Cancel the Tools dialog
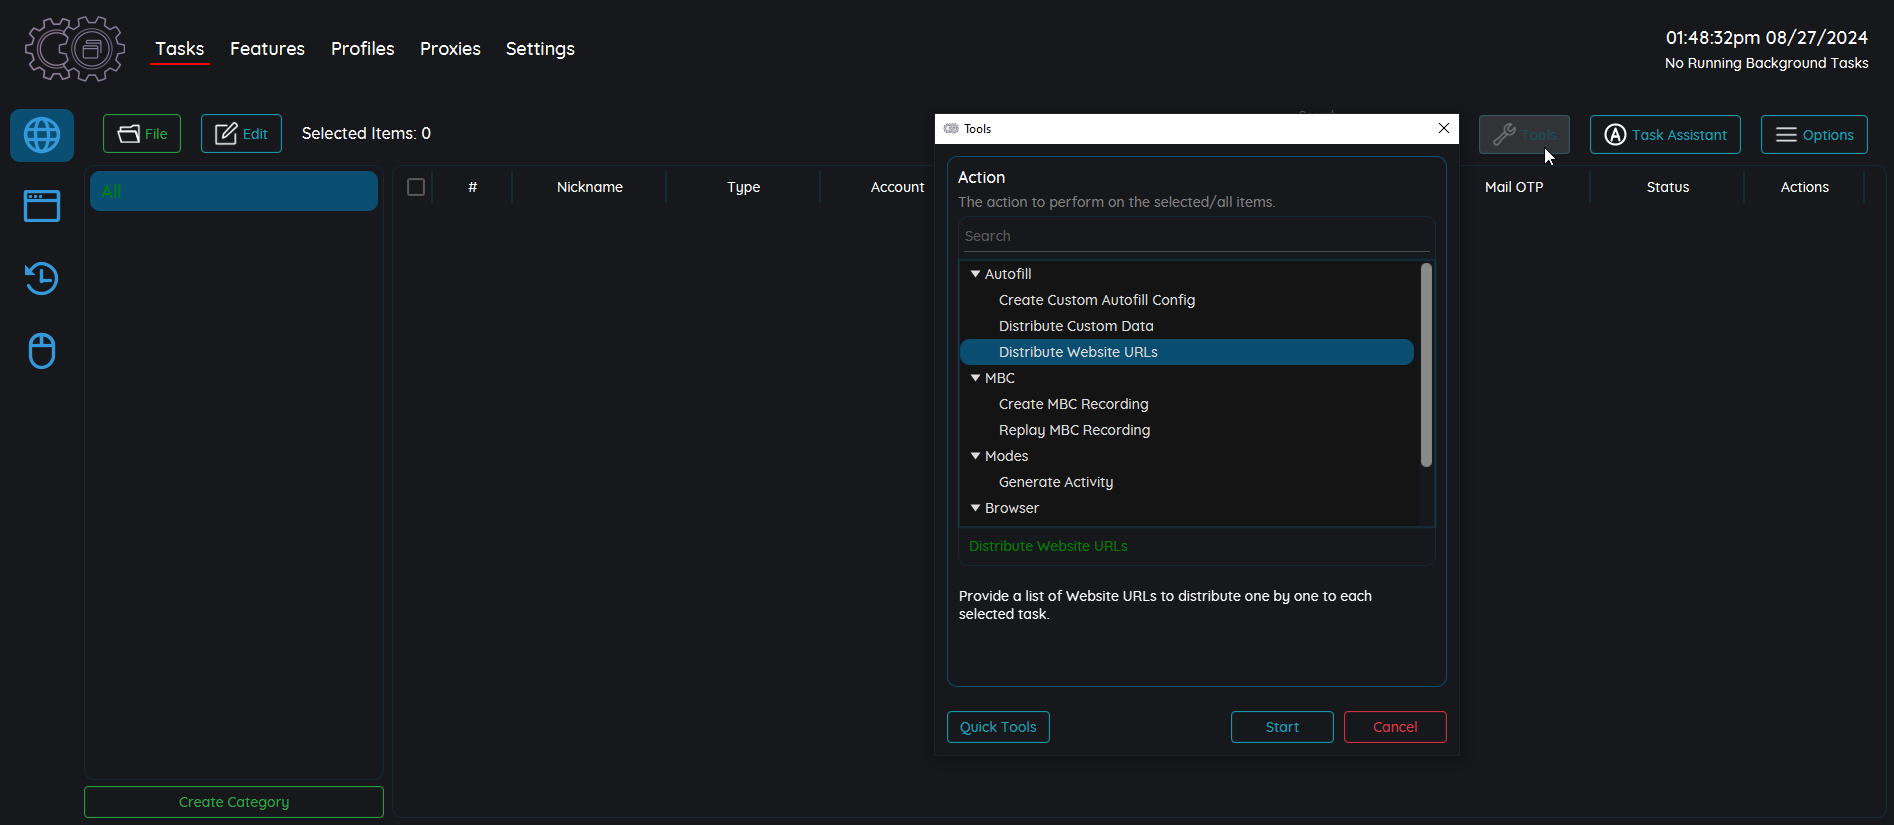This screenshot has height=825, width=1894. 1395,727
